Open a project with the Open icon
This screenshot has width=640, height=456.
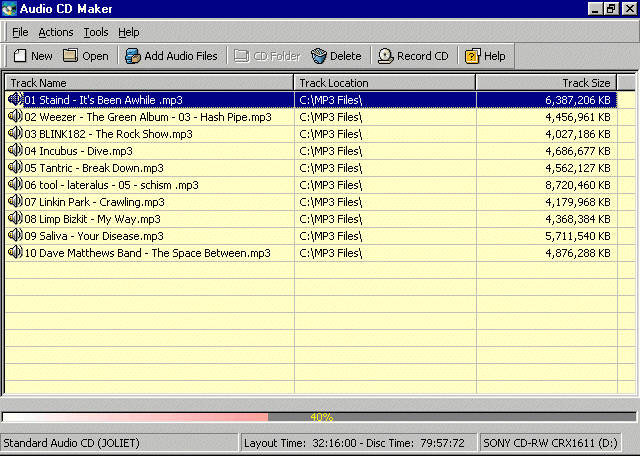tap(70, 56)
